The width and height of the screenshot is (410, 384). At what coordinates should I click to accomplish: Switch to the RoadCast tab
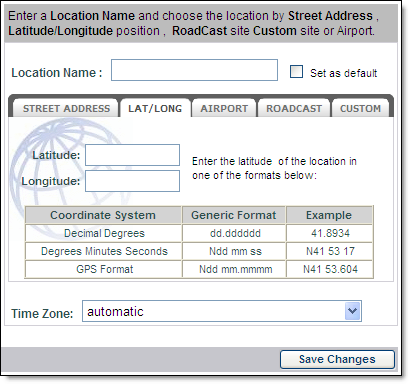pyautogui.click(x=294, y=108)
